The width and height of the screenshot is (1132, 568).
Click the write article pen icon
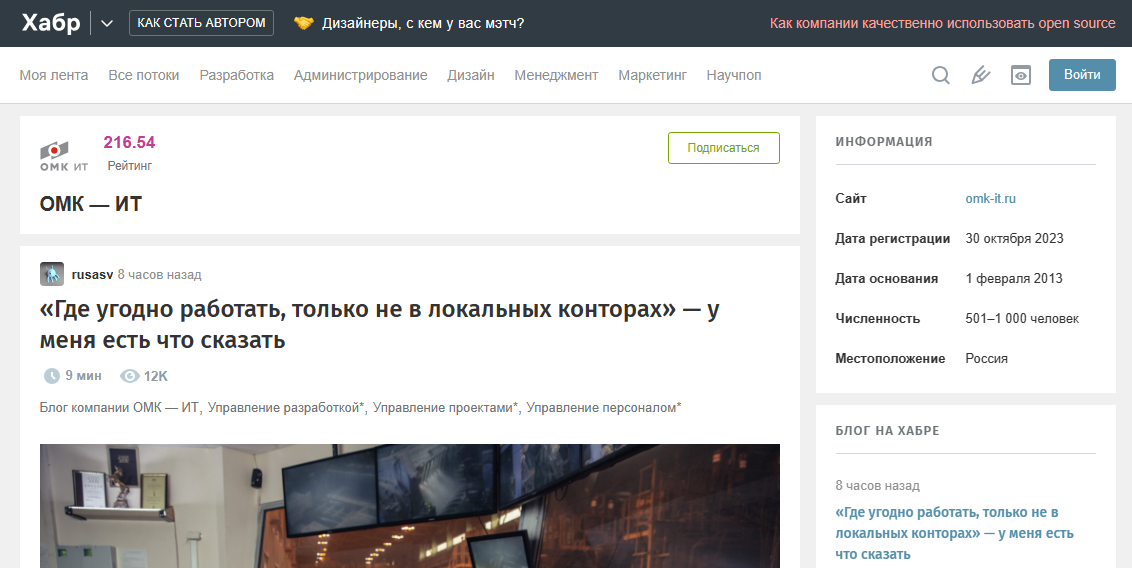point(980,75)
